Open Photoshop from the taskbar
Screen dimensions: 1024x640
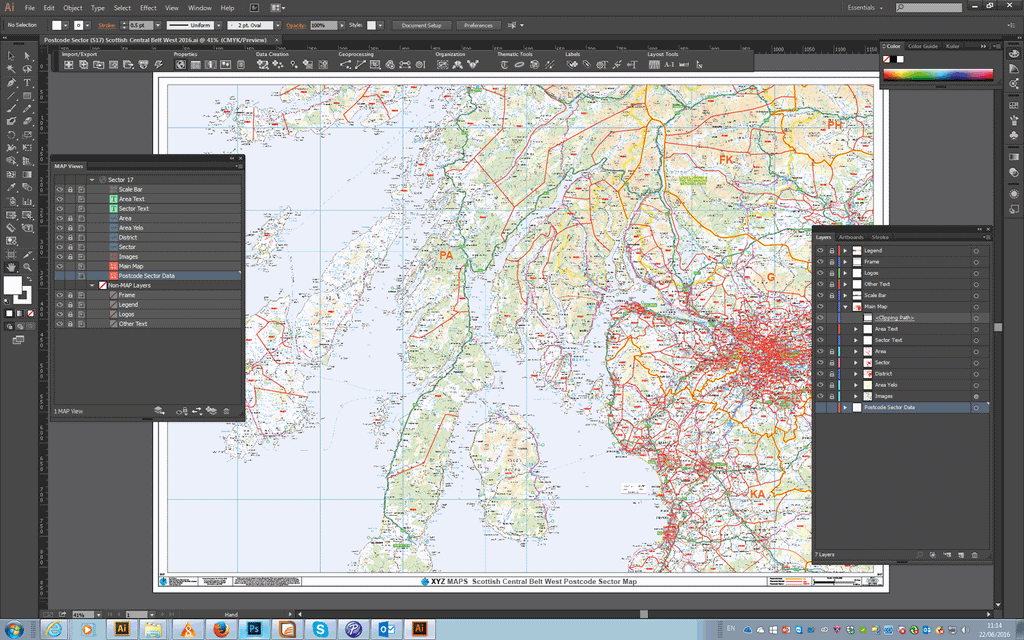(254, 629)
